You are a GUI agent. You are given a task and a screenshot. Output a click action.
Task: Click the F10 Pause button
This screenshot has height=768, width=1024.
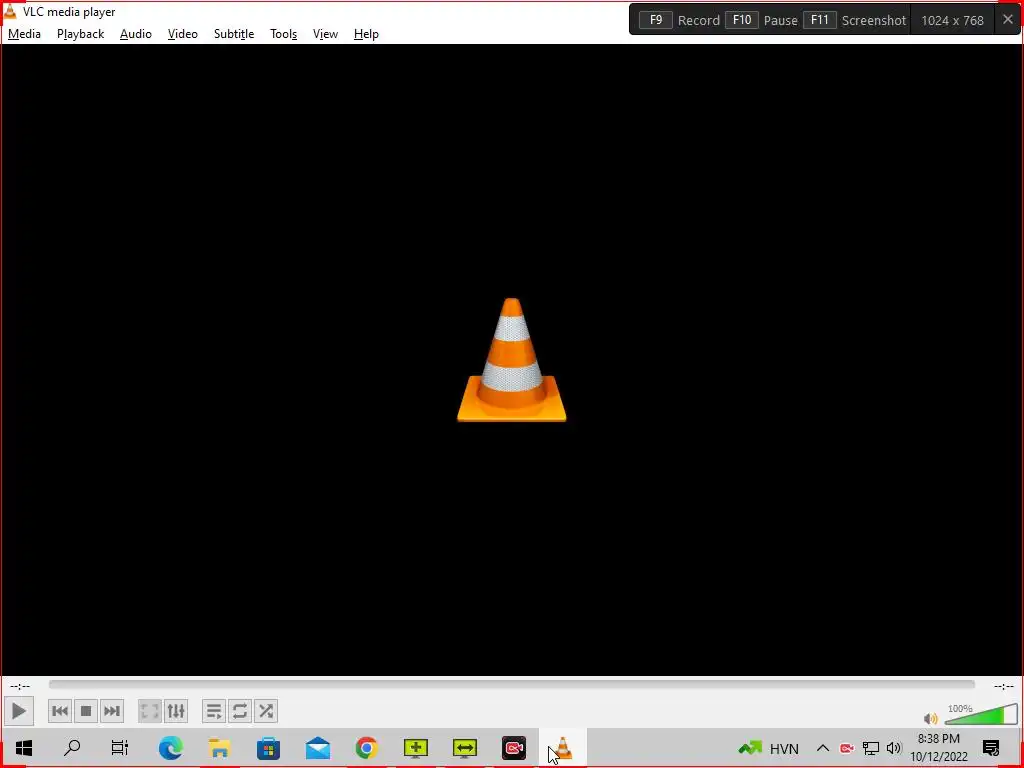[x=761, y=20]
